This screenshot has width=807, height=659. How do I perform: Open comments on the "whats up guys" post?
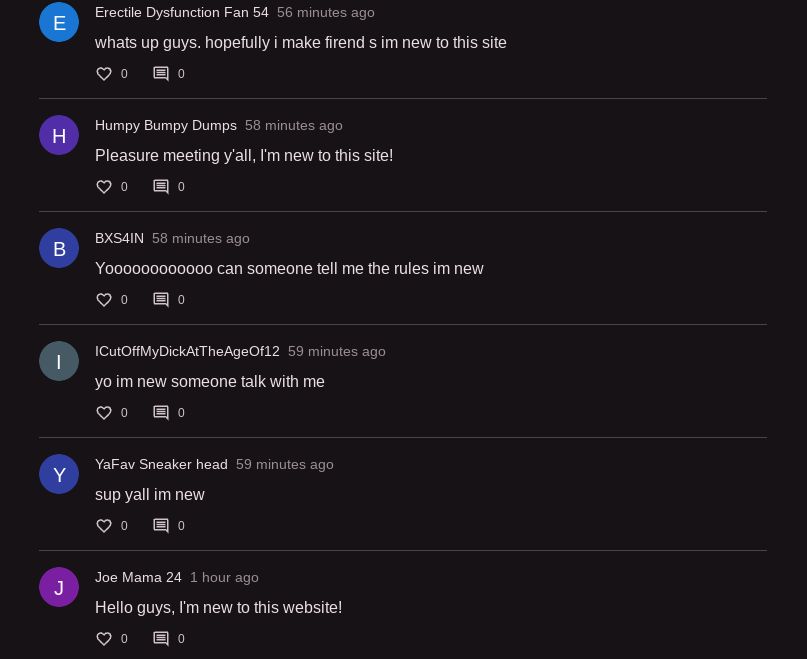point(161,74)
